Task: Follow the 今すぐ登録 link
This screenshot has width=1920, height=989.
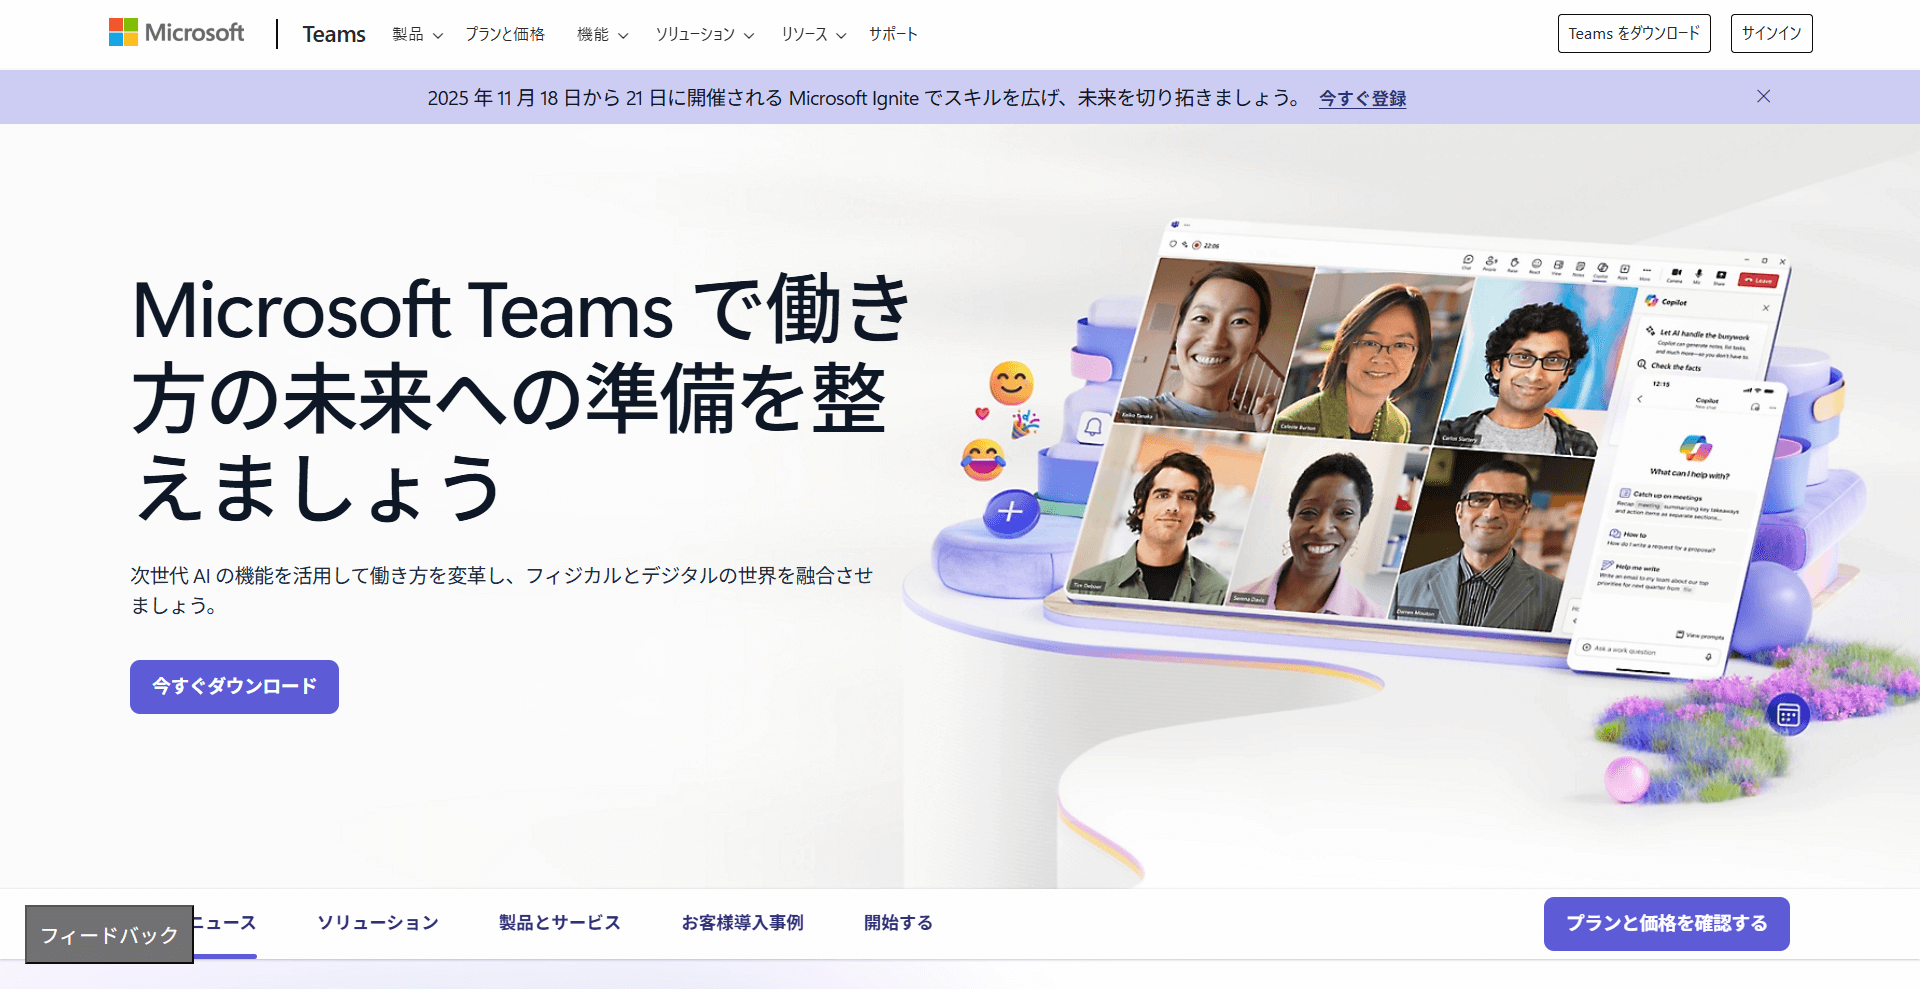Action: click(1362, 98)
